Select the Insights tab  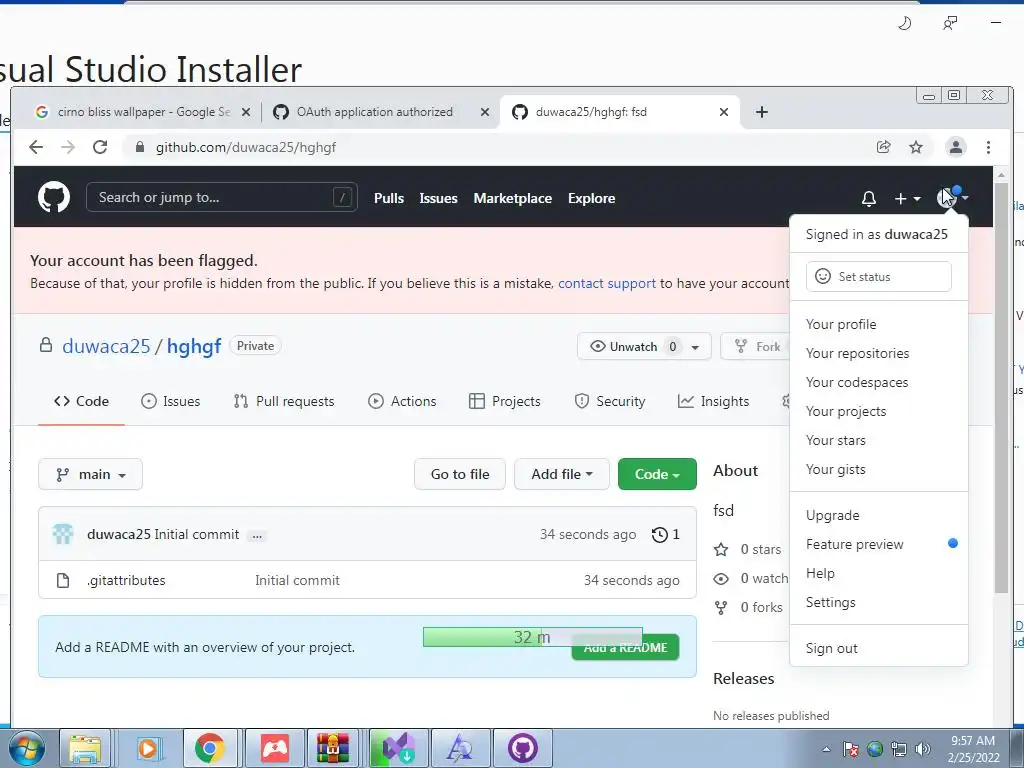point(713,402)
